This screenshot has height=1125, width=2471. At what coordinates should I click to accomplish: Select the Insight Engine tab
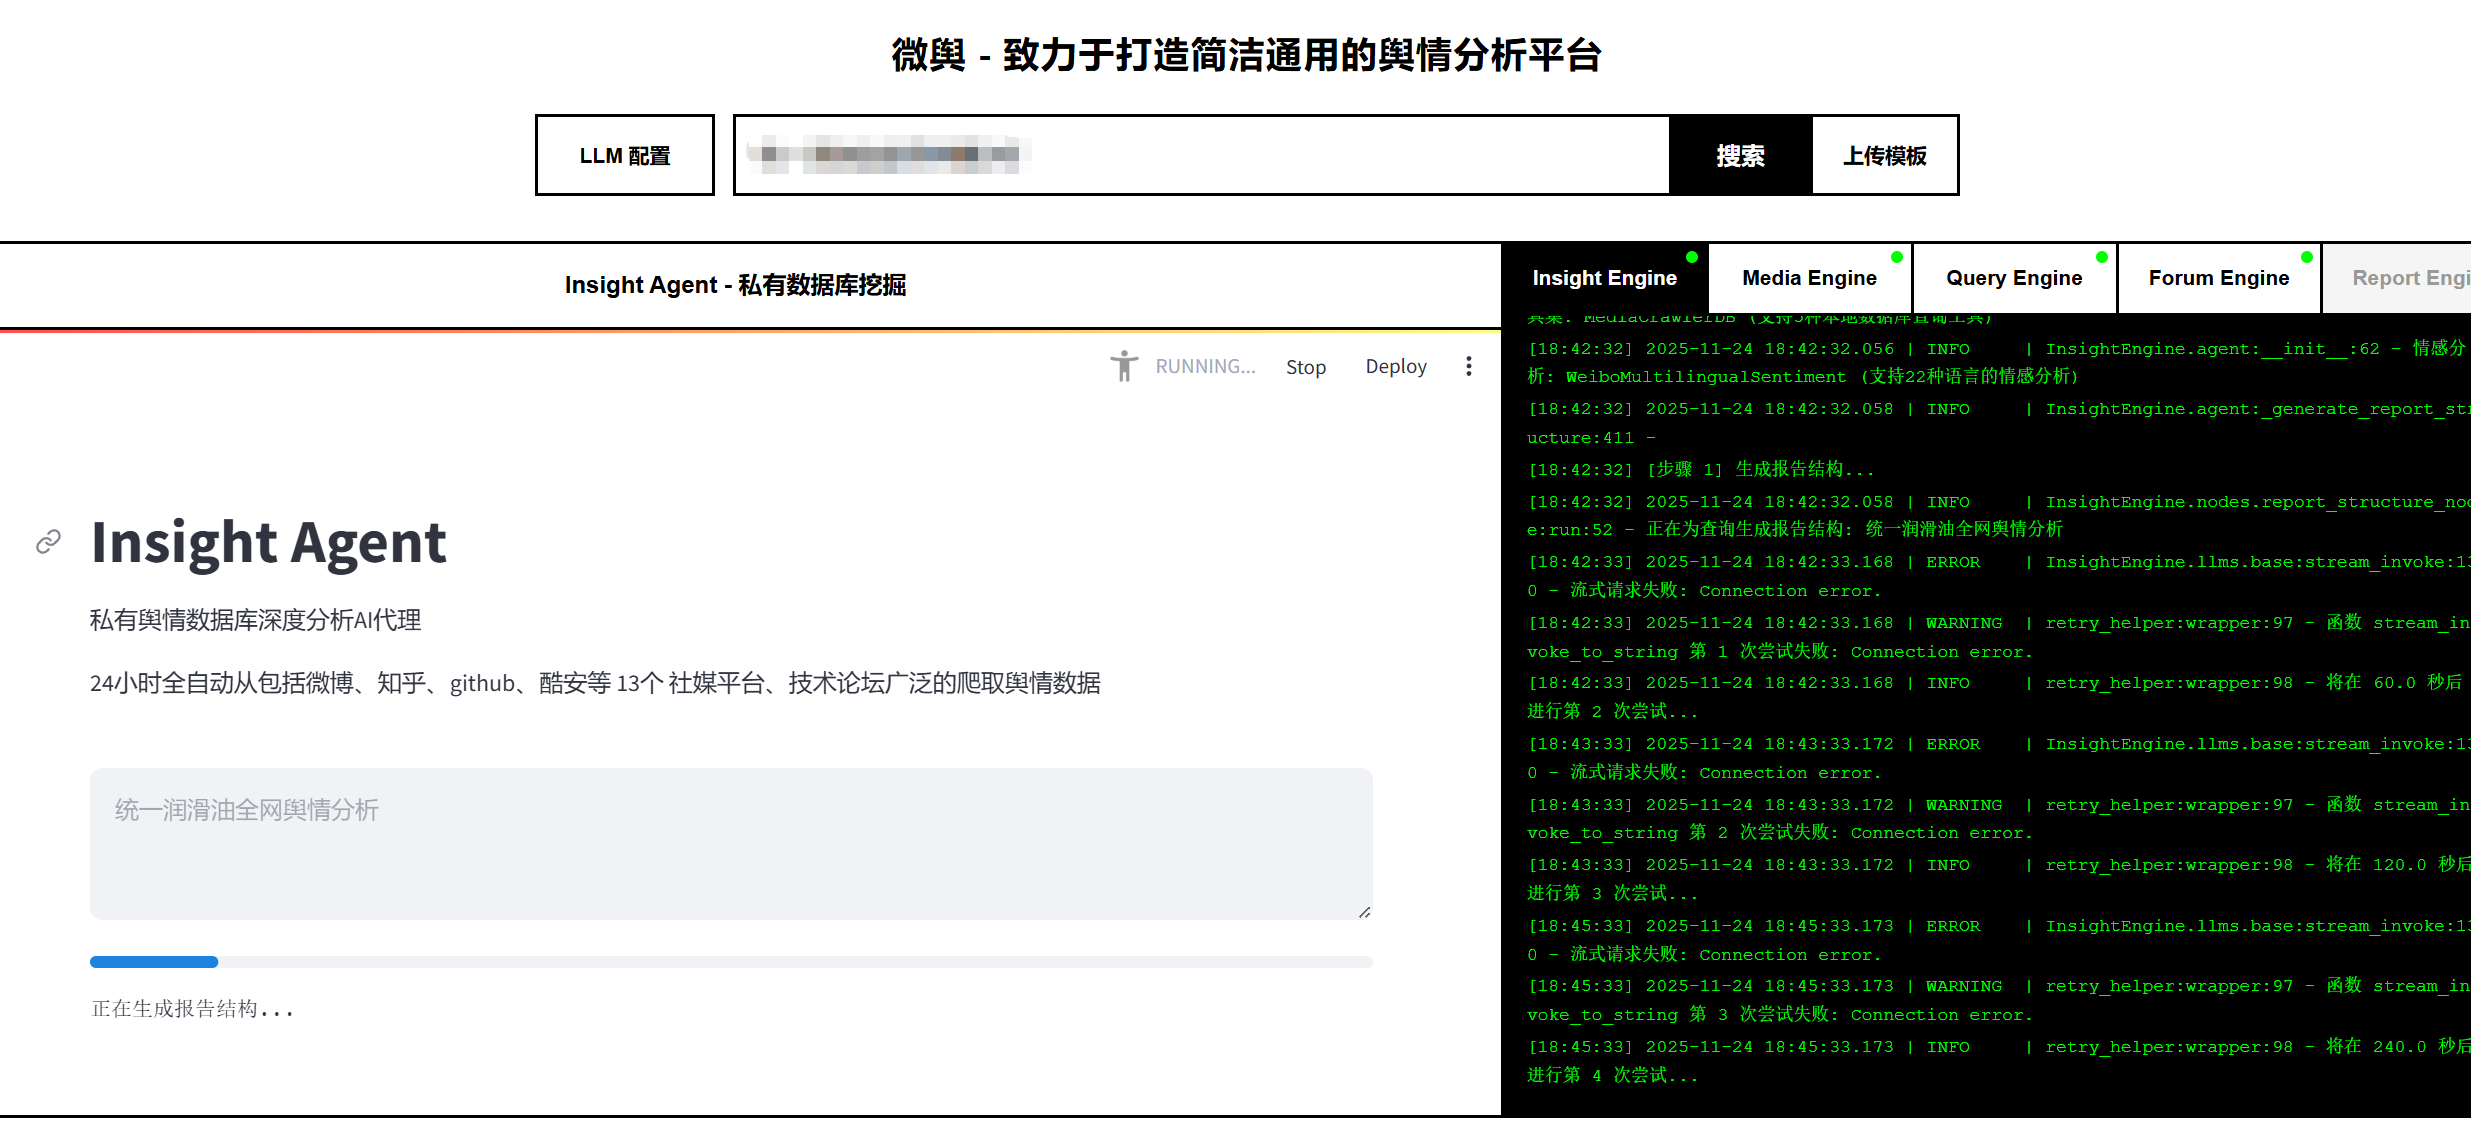[1605, 278]
